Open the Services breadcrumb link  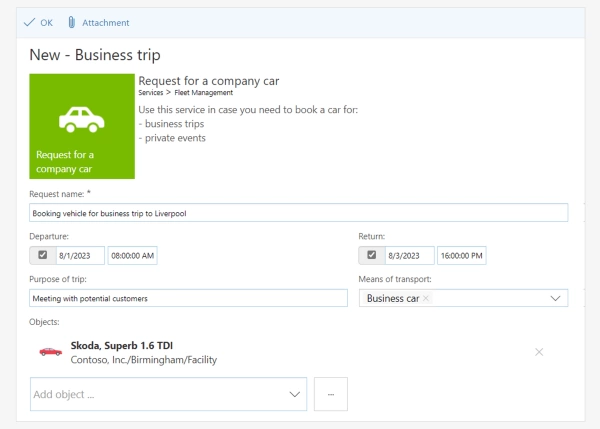coord(151,93)
